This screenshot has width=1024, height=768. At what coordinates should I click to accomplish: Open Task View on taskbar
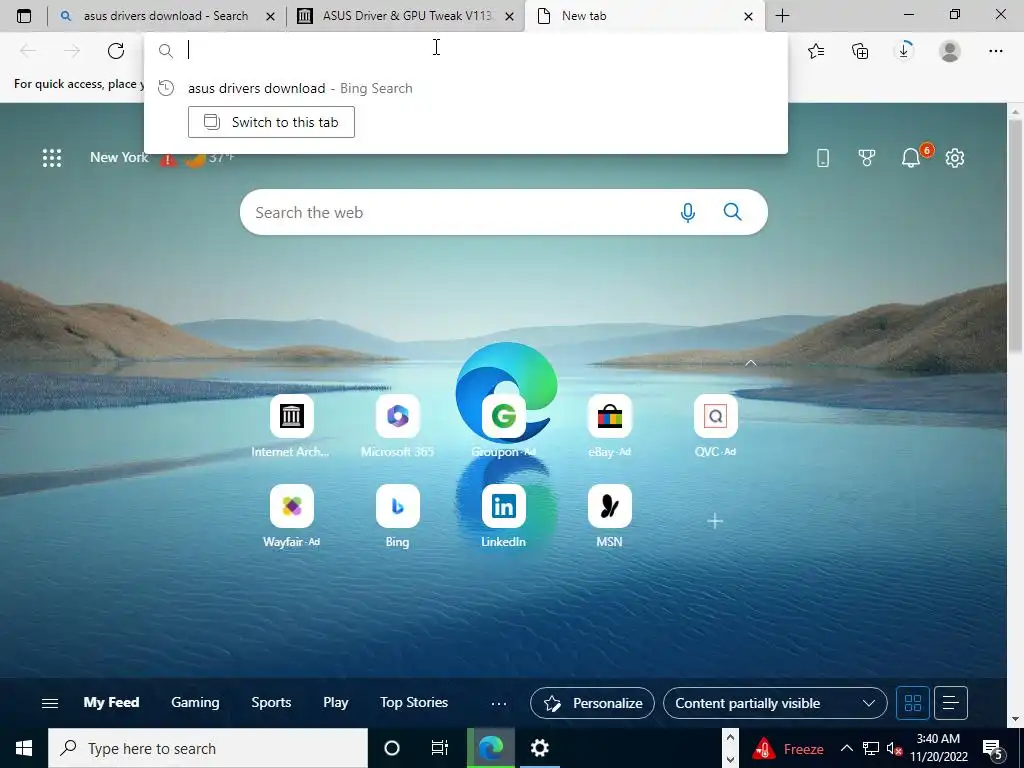440,748
